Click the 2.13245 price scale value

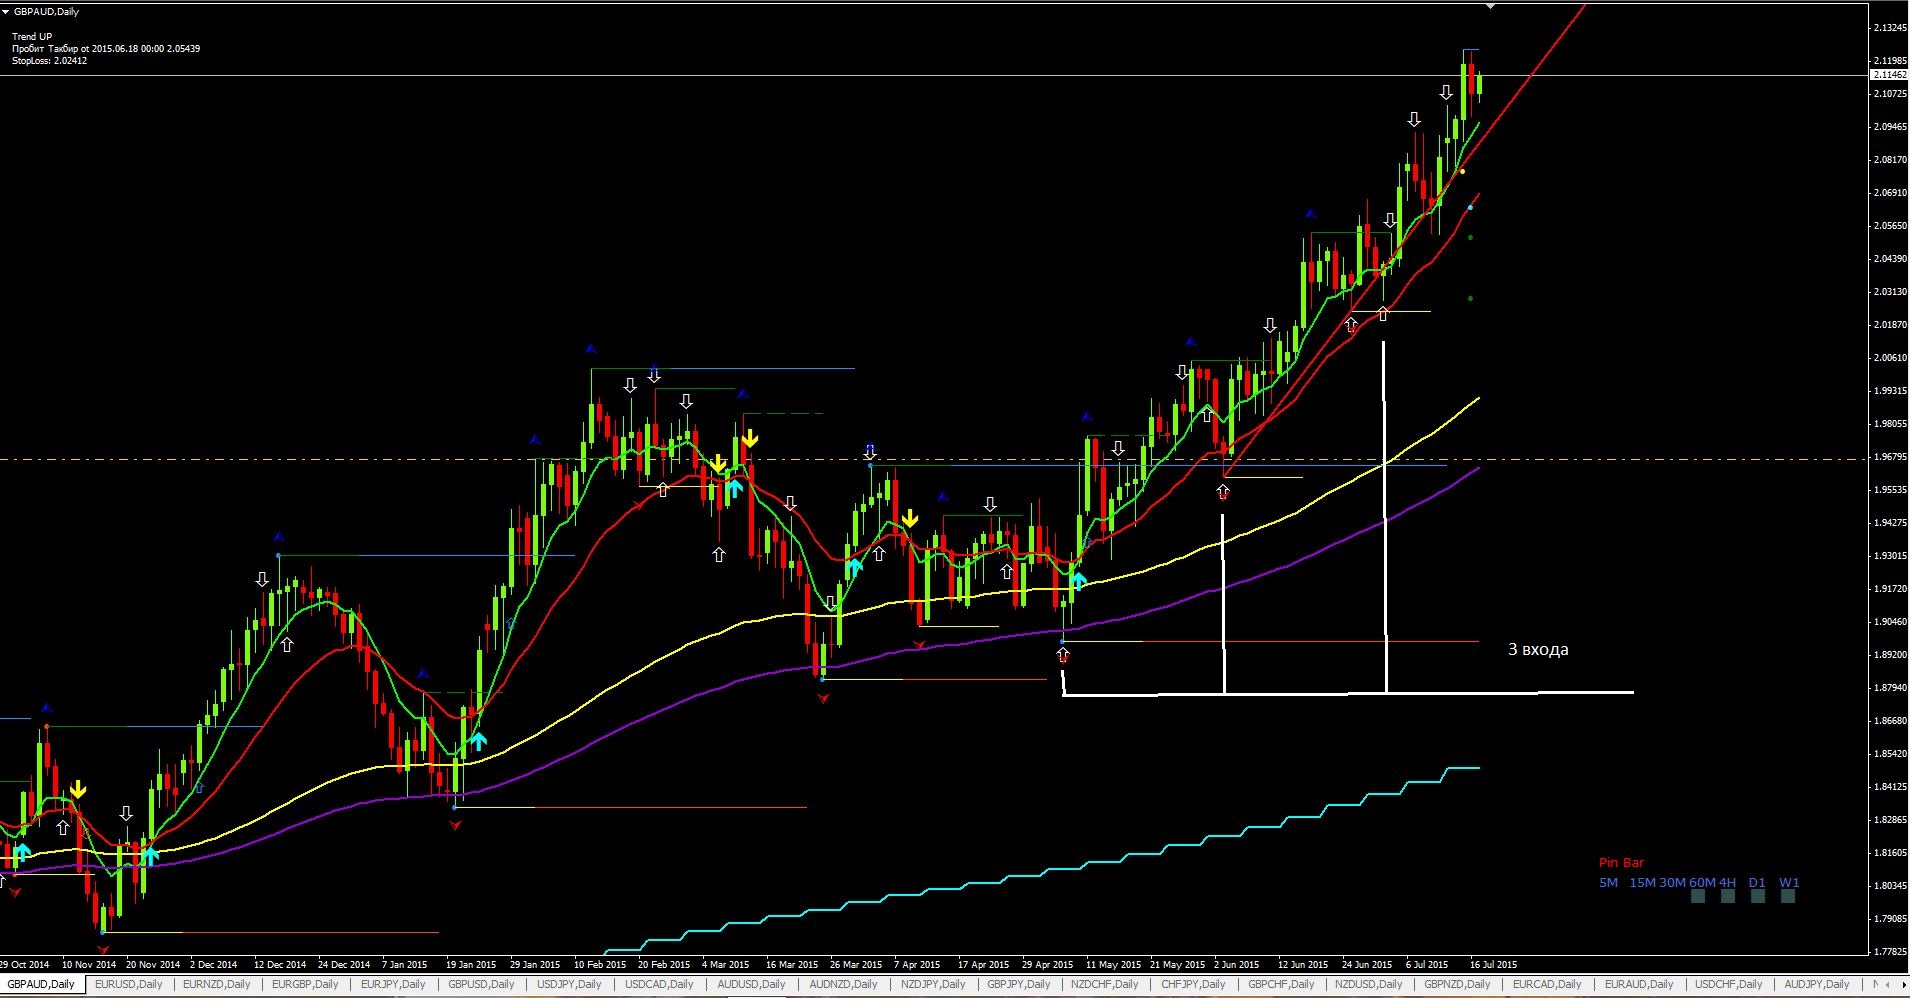(x=1889, y=28)
